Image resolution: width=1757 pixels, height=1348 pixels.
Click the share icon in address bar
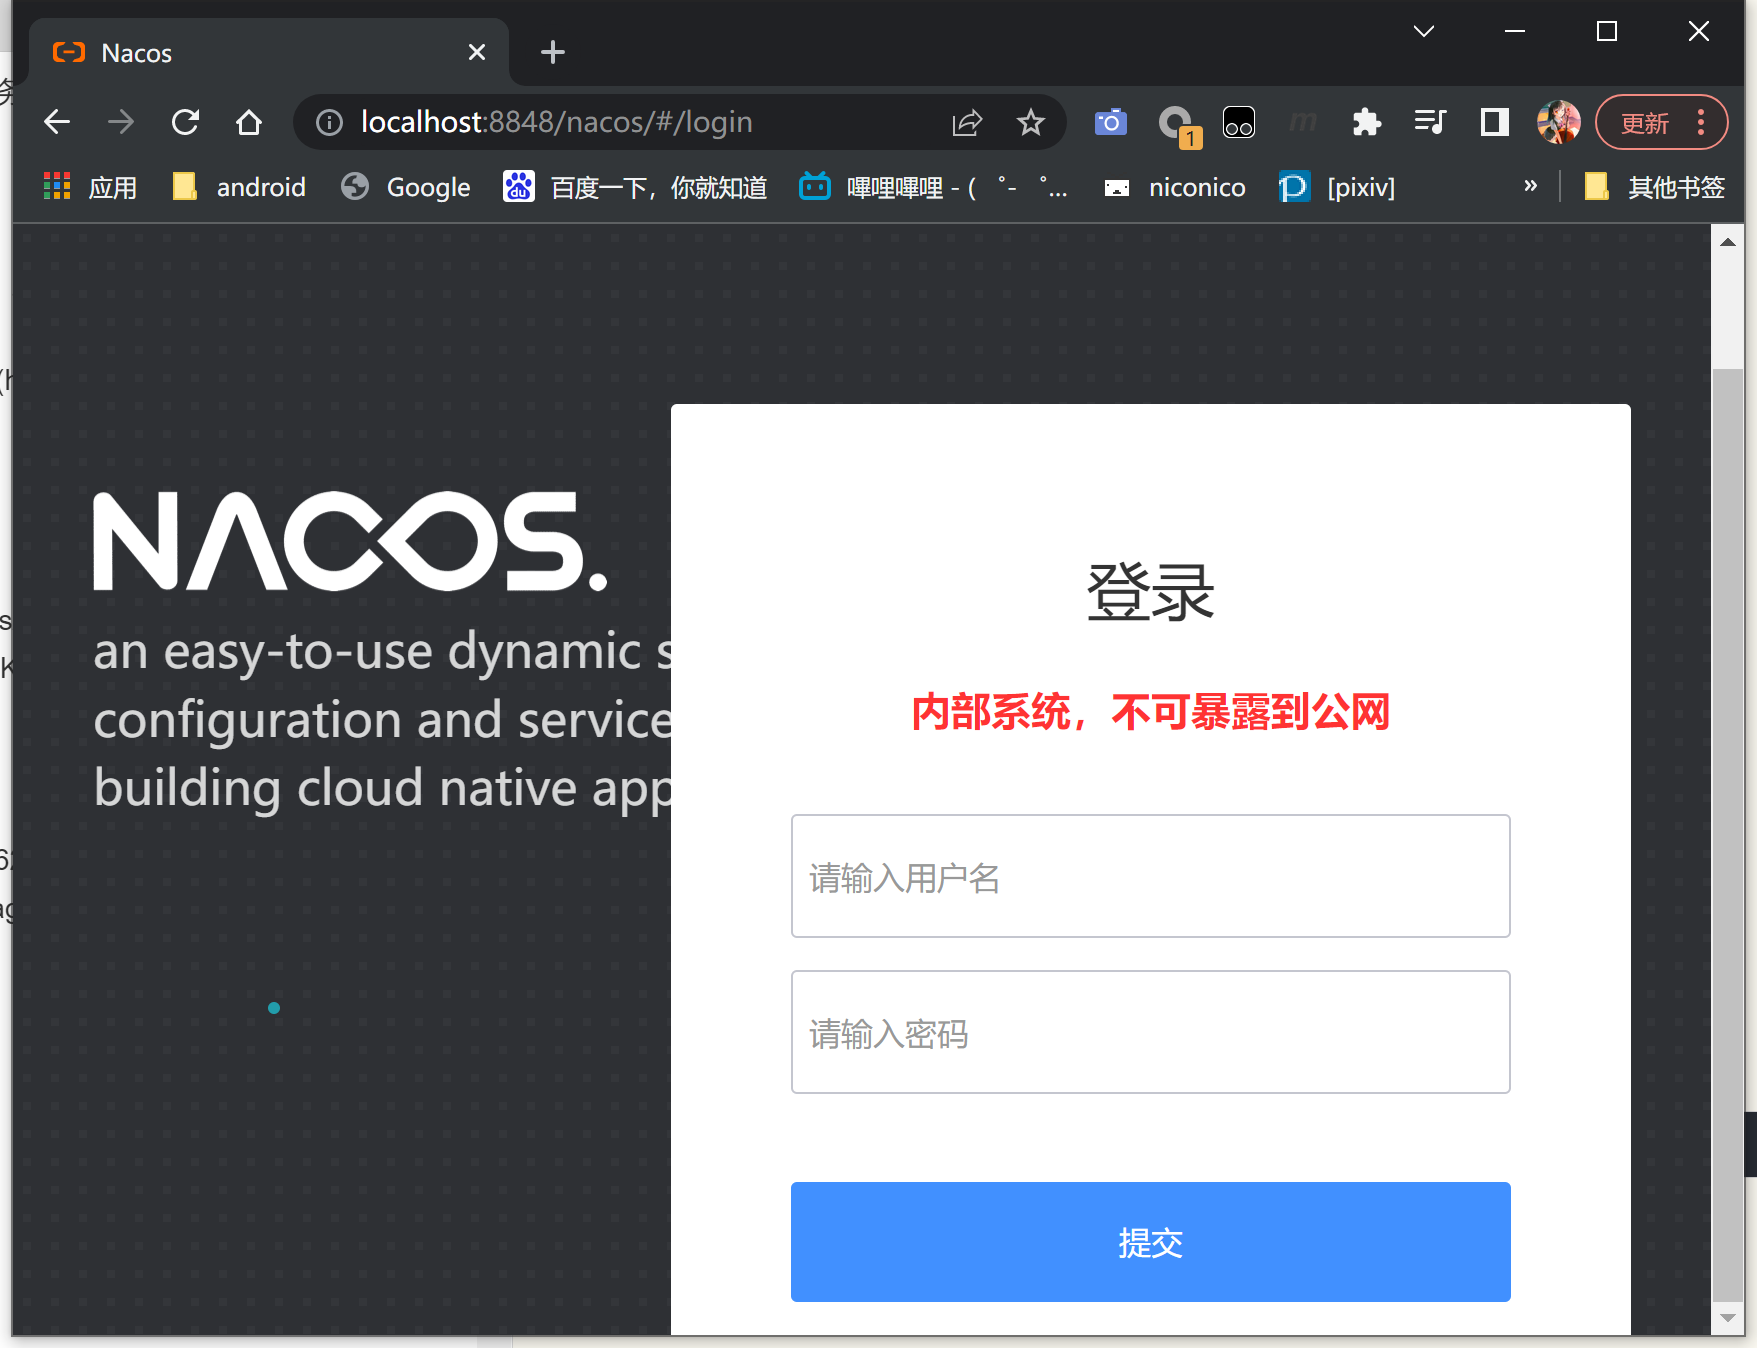[x=966, y=122]
